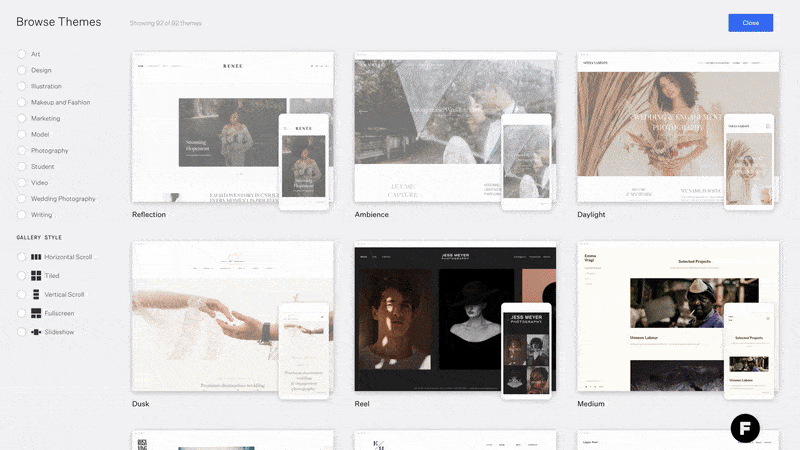Open the Reel mobile phone preview

(526, 351)
